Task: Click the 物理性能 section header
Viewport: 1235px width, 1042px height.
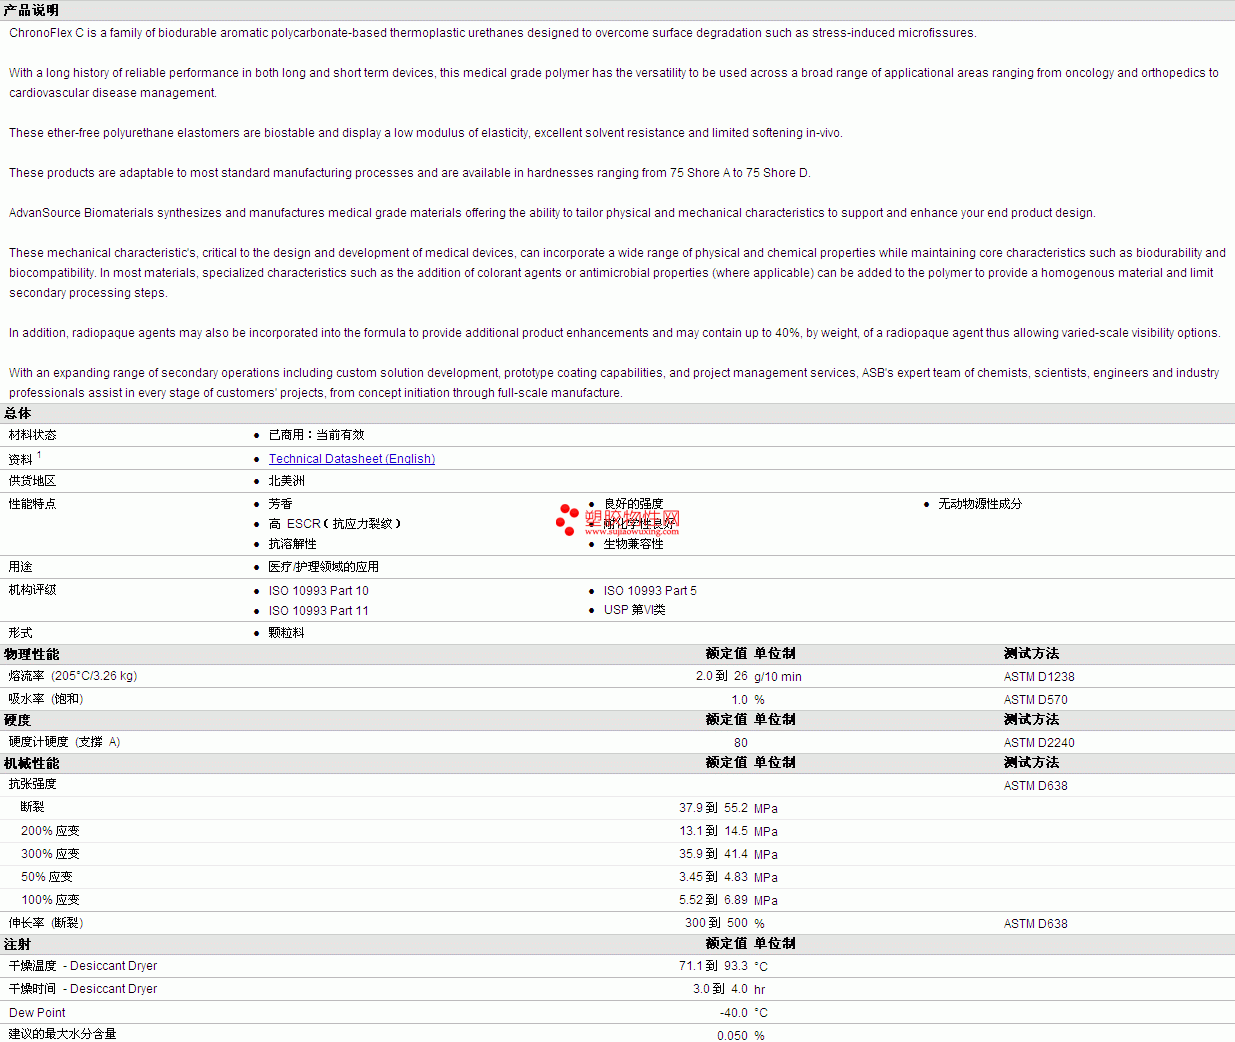Action: [31, 654]
